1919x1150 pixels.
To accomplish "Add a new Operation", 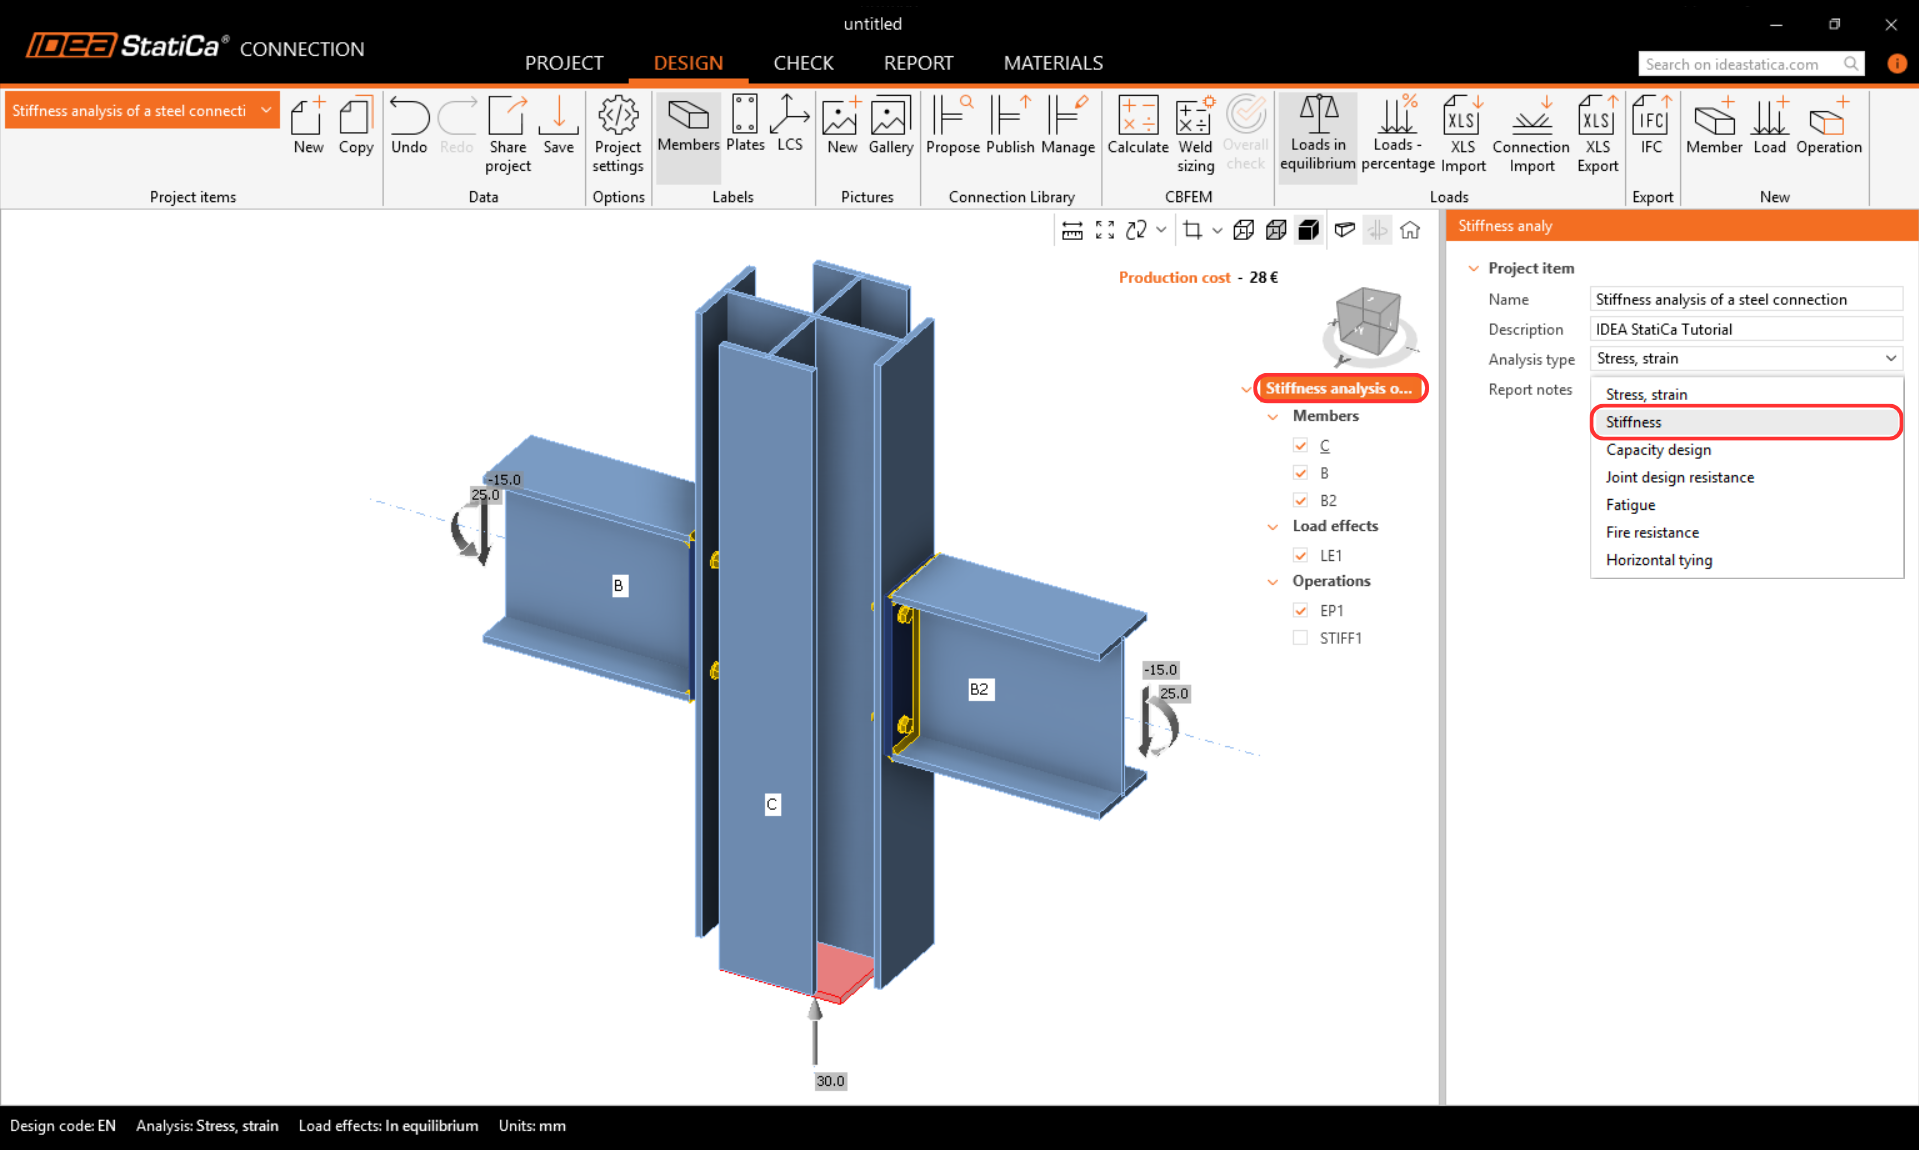I will [x=1829, y=126].
